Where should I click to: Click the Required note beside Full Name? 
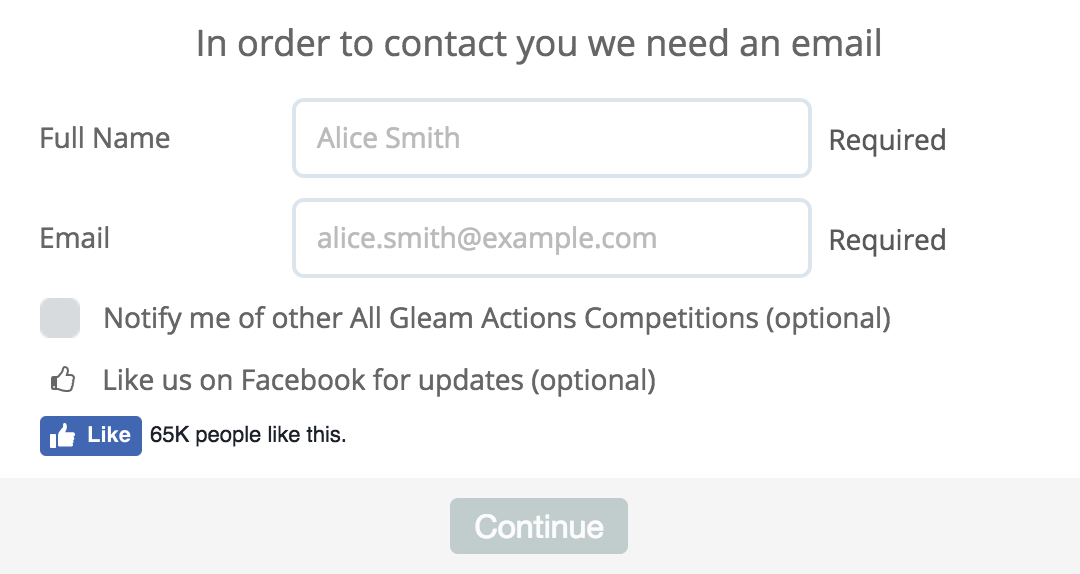[x=887, y=140]
